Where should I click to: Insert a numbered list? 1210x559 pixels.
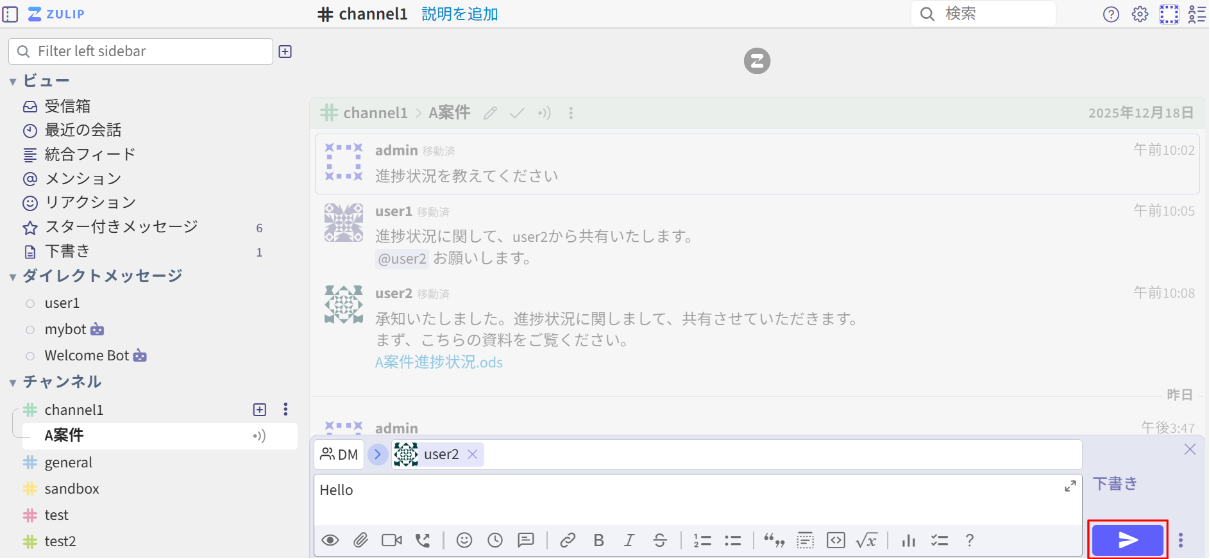[702, 540]
